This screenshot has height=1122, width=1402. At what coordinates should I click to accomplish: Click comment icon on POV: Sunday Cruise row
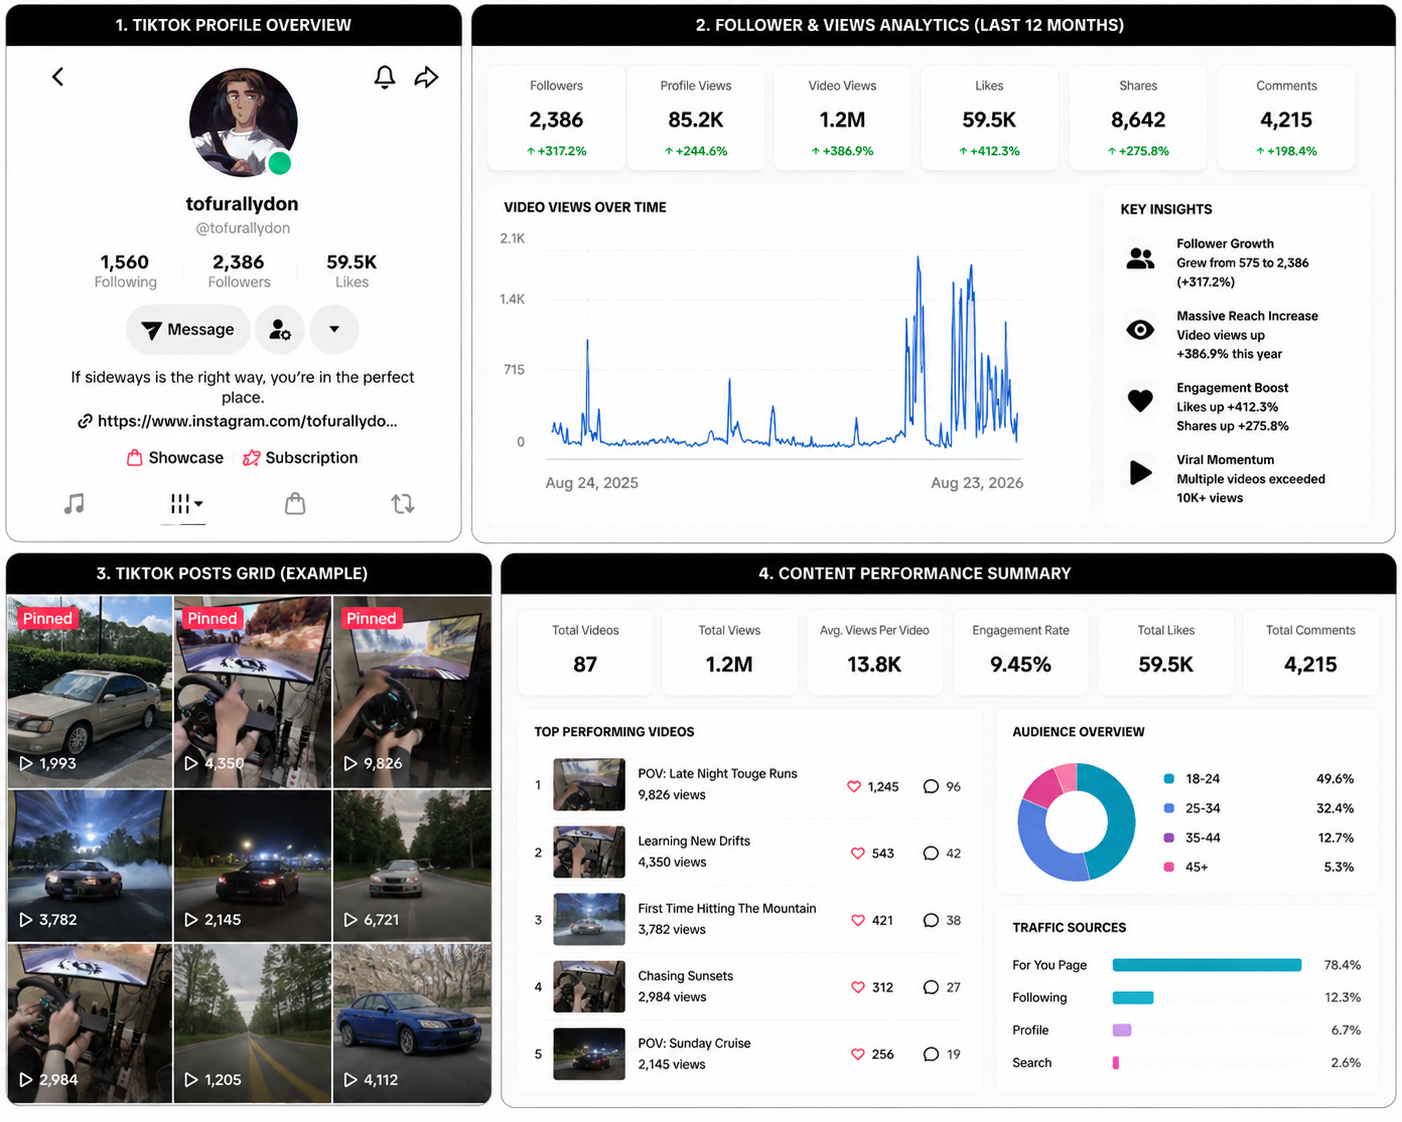[x=931, y=1054]
